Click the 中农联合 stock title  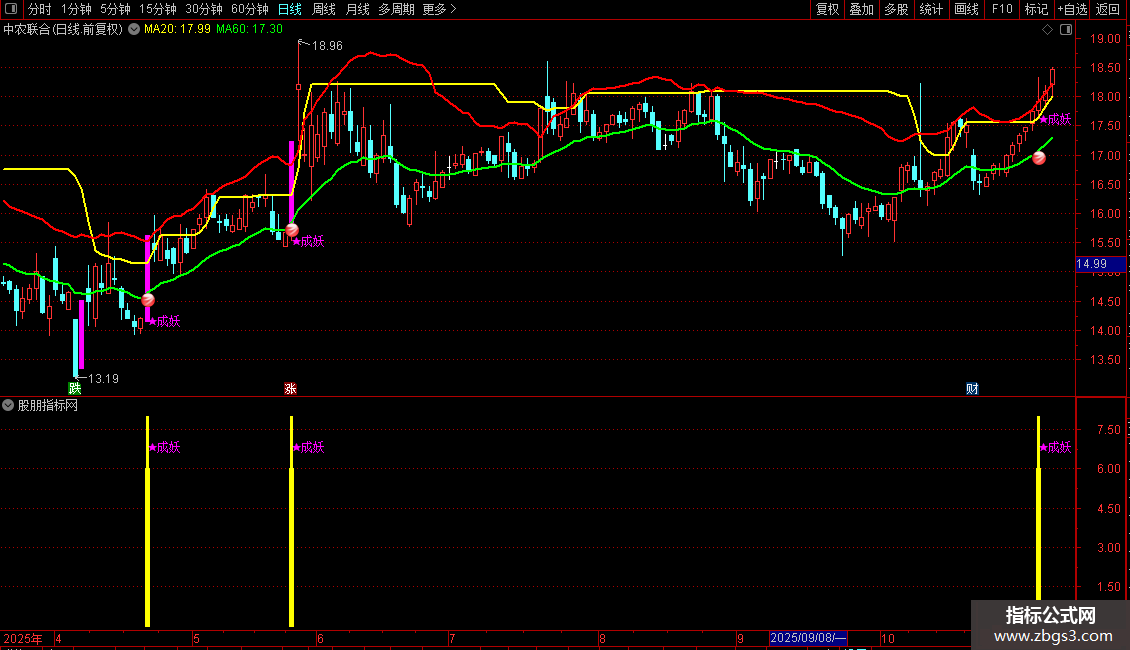pyautogui.click(x=63, y=30)
